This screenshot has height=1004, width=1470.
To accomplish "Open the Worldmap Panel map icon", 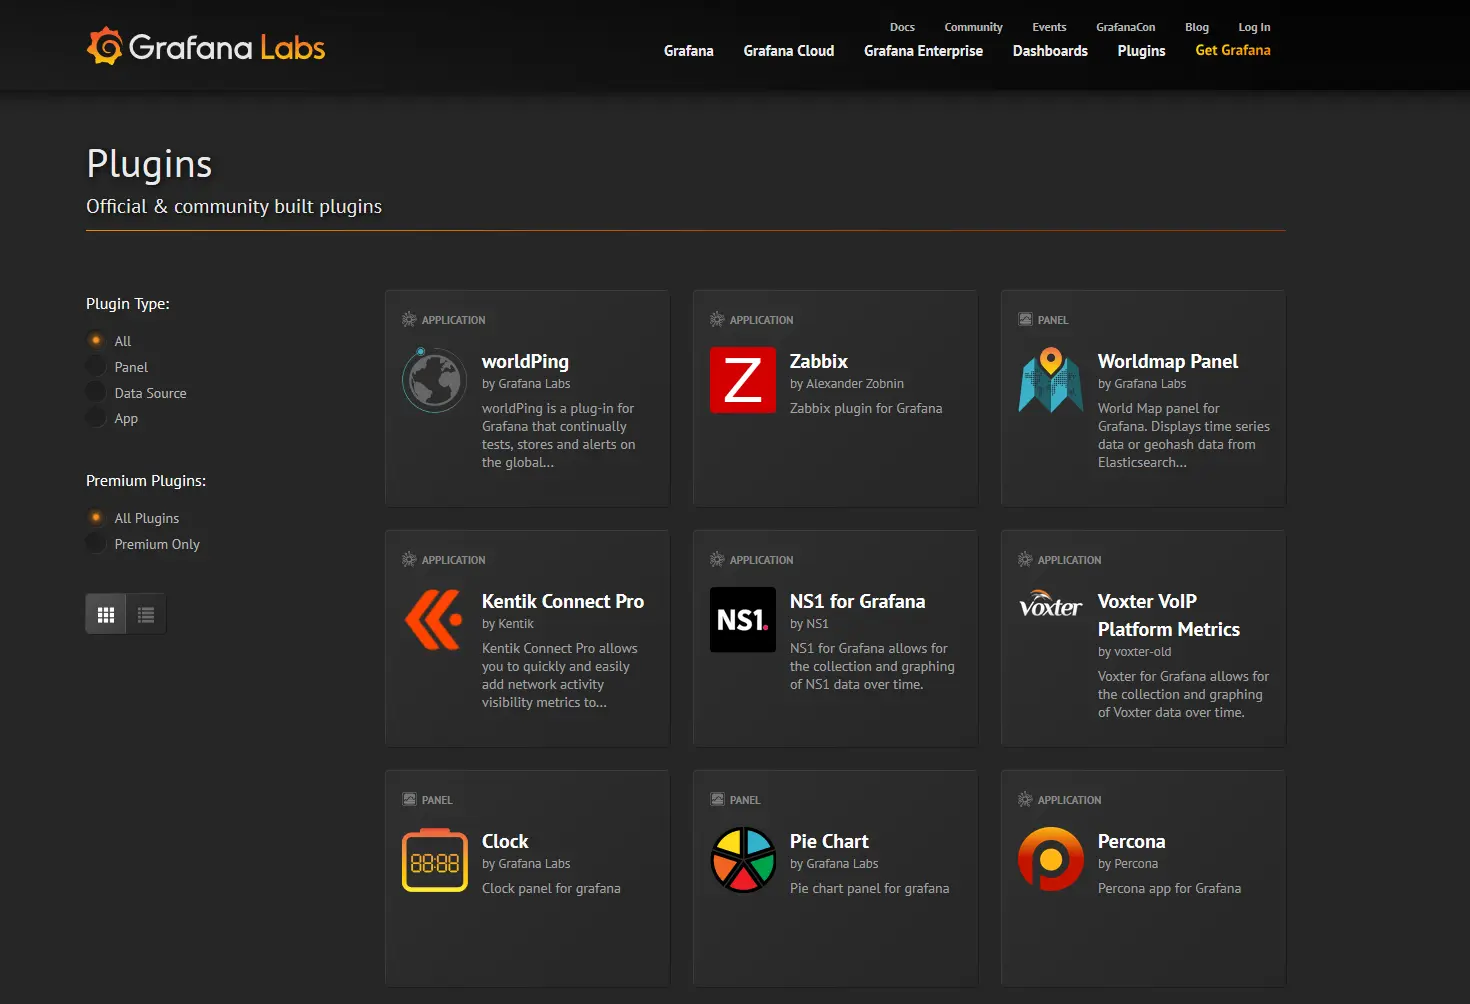I will click(1051, 380).
